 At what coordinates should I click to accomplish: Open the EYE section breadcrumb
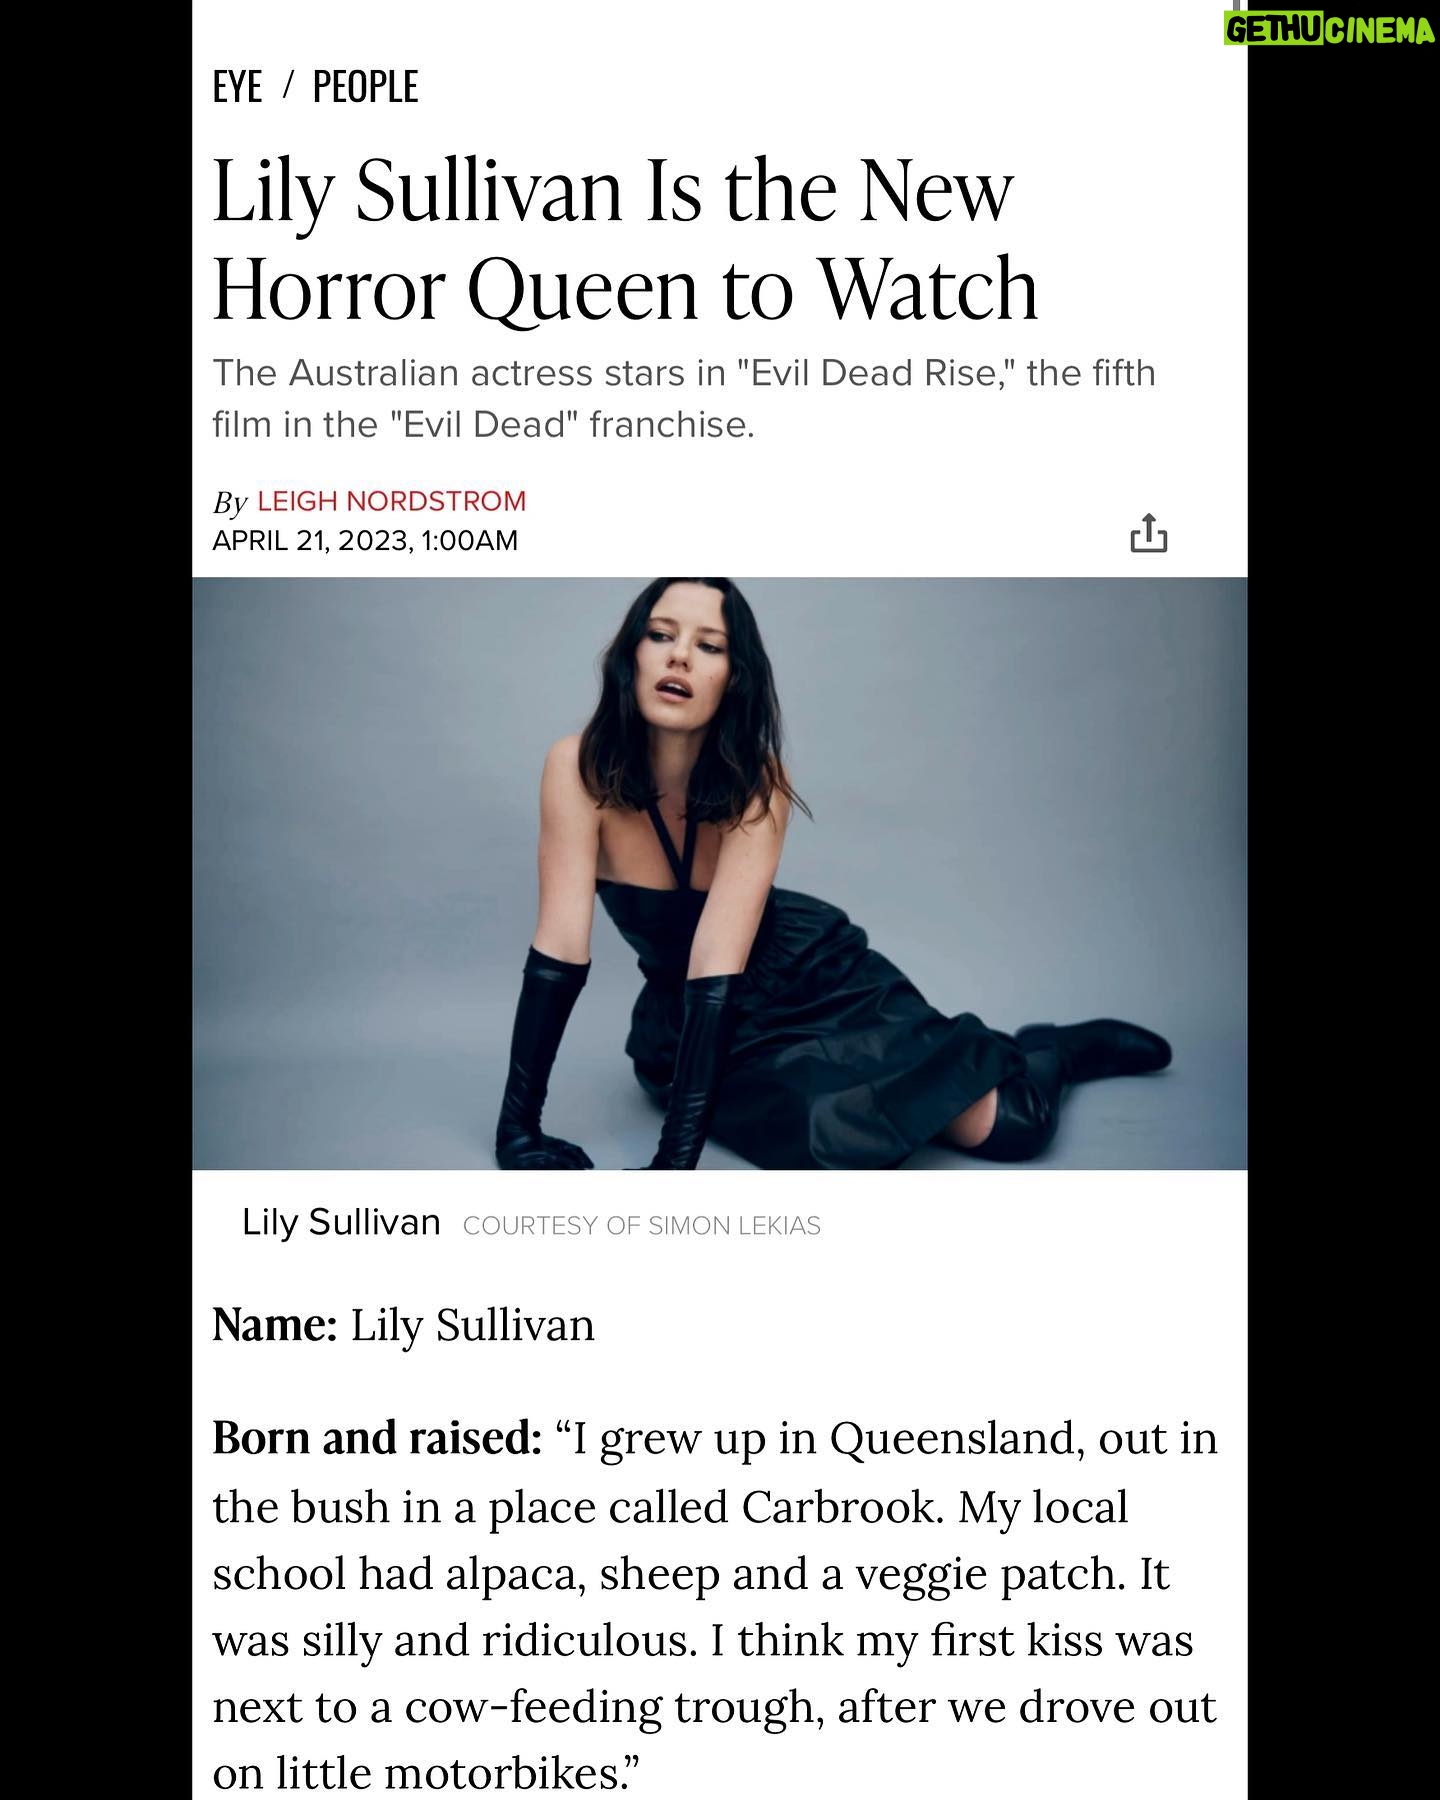click(237, 87)
